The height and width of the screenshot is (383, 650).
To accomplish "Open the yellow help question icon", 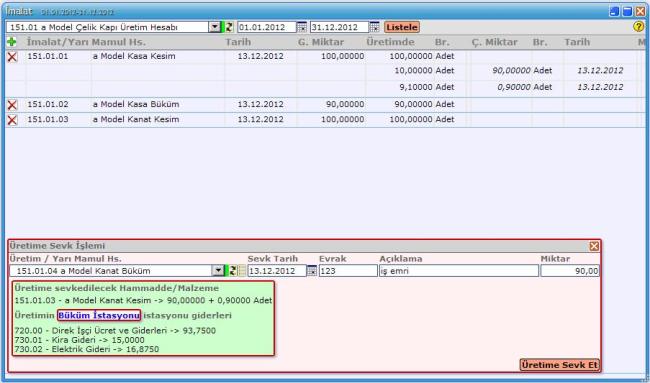I will 638,27.
